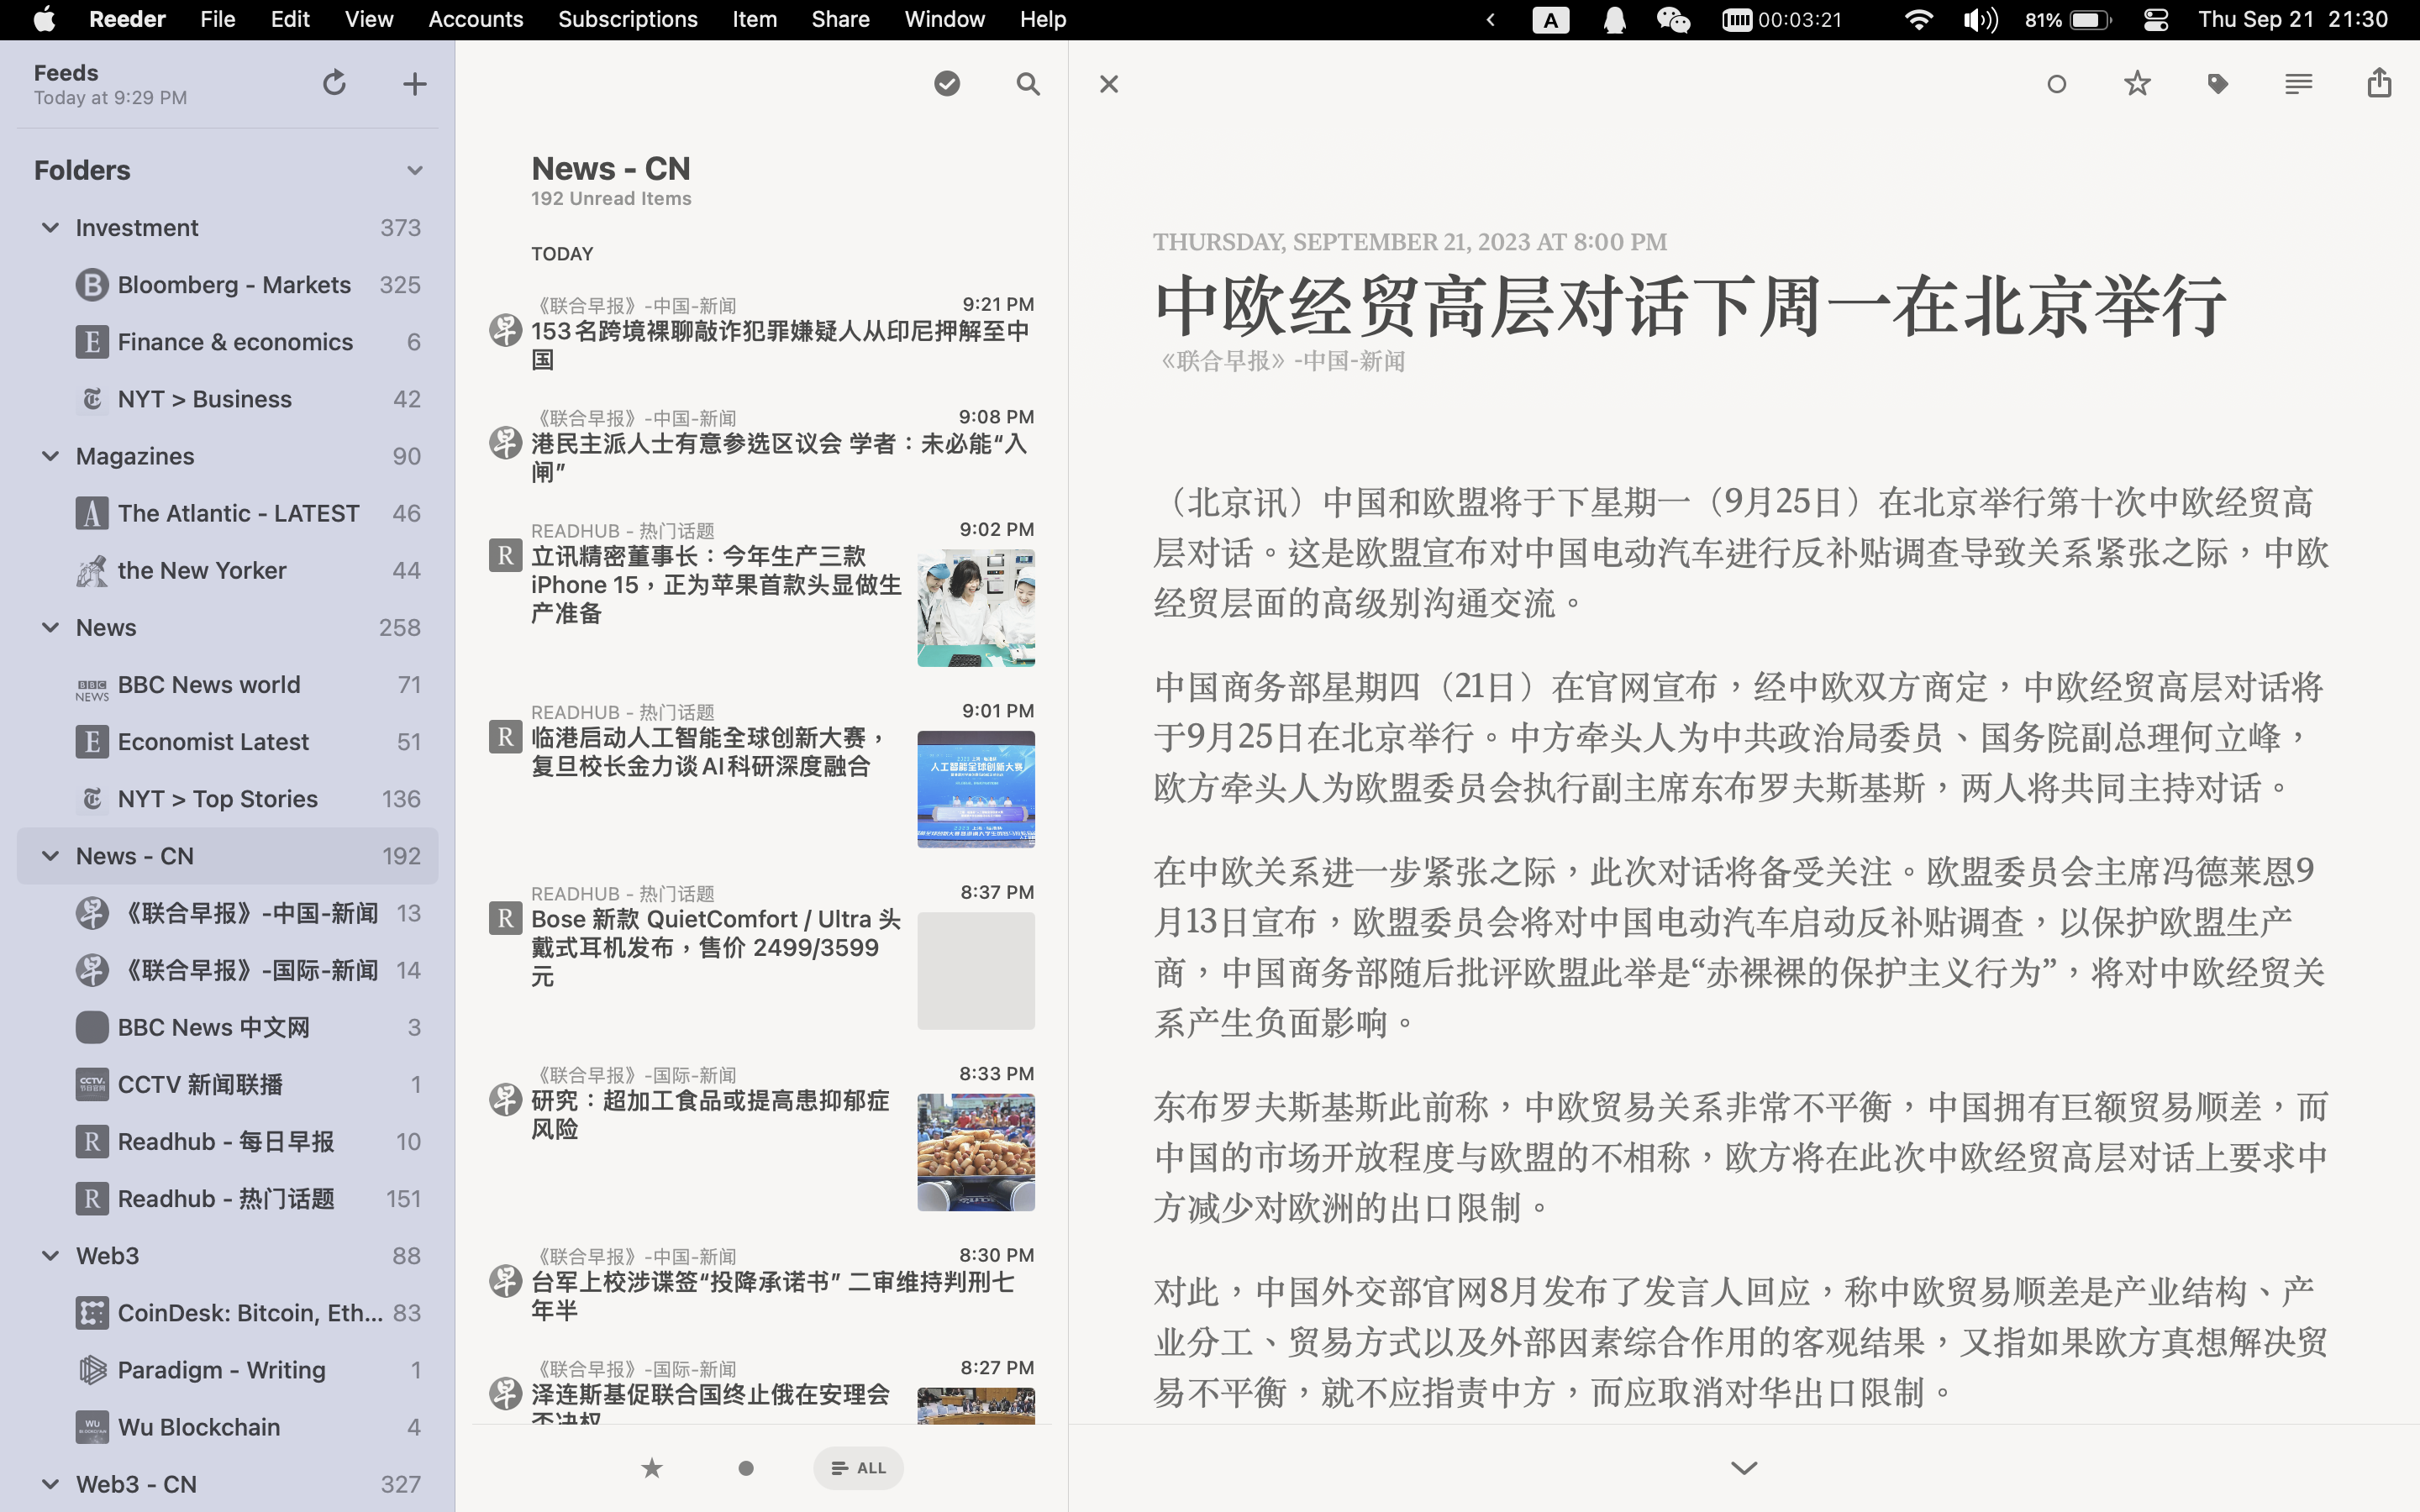Collapse the News - CN folder
Screen dimensions: 2420x1512
coord(50,856)
